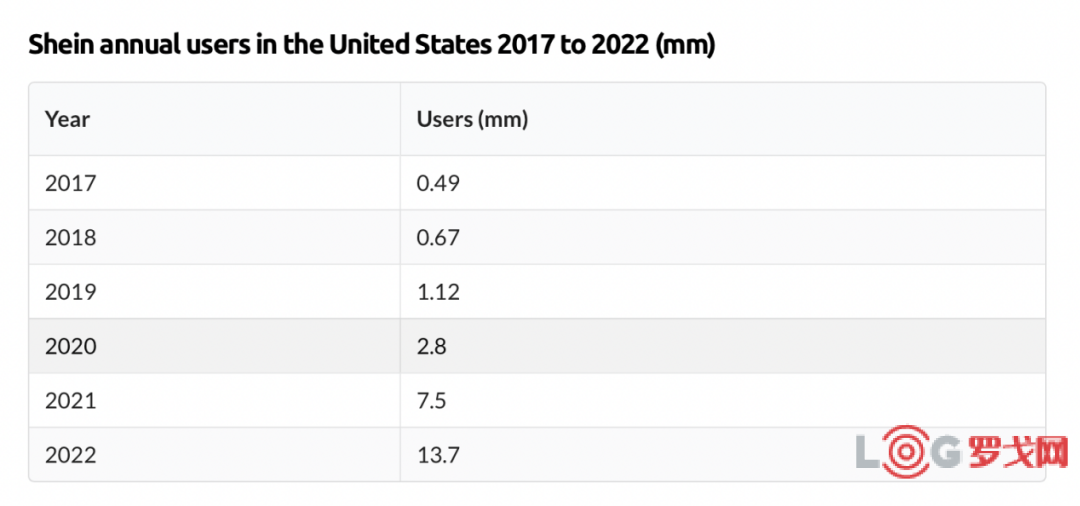
Task: Click the 0.67 users value
Action: pyautogui.click(x=438, y=238)
